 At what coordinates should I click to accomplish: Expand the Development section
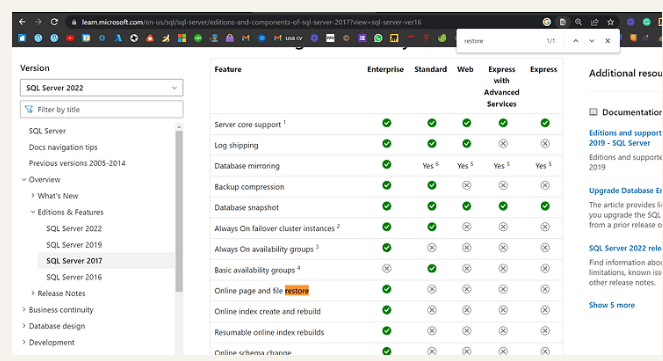pos(24,342)
